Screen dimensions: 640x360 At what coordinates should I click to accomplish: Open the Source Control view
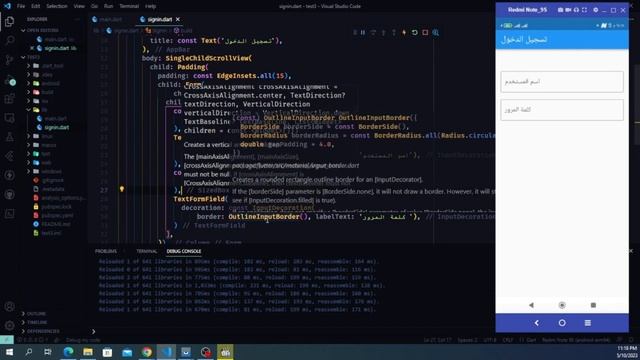click(9, 60)
